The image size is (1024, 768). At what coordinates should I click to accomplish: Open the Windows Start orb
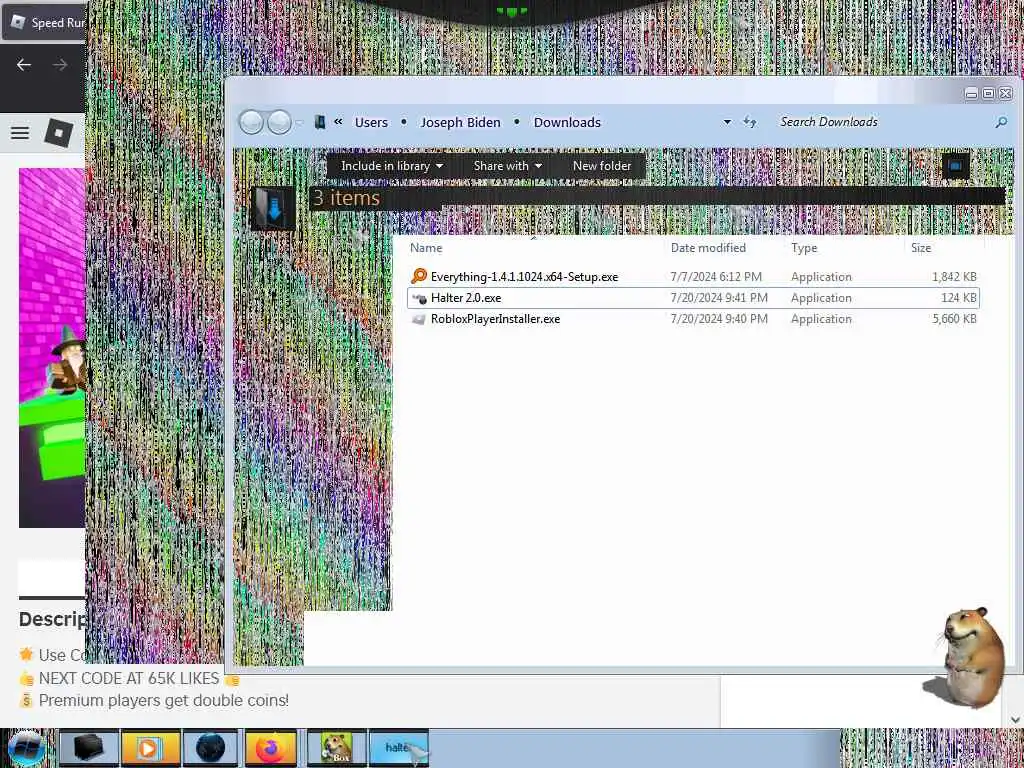point(25,748)
